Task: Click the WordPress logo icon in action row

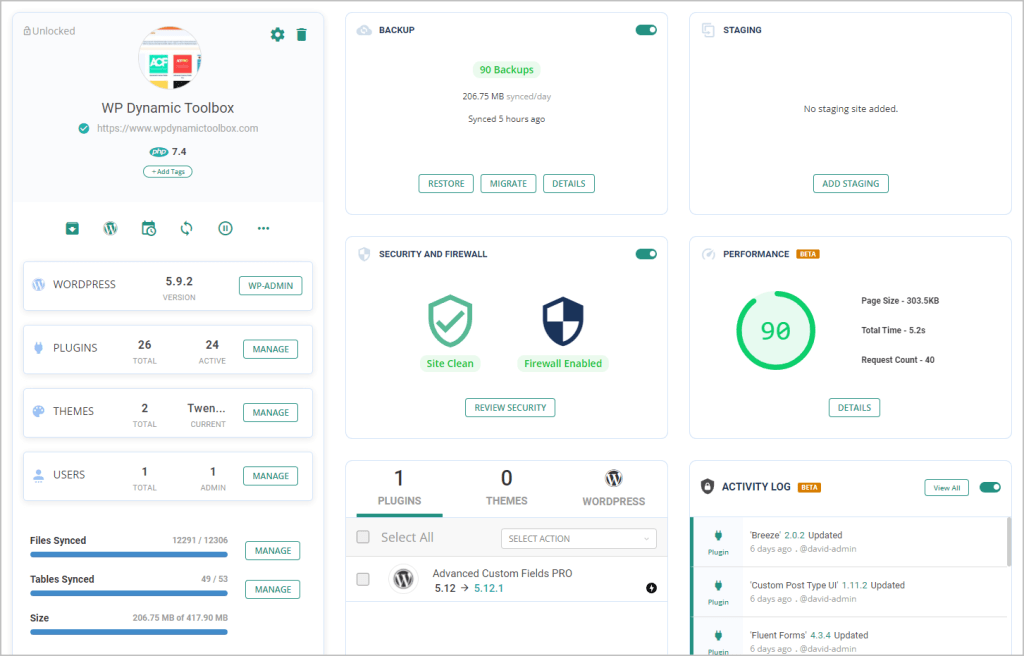Action: (x=110, y=228)
